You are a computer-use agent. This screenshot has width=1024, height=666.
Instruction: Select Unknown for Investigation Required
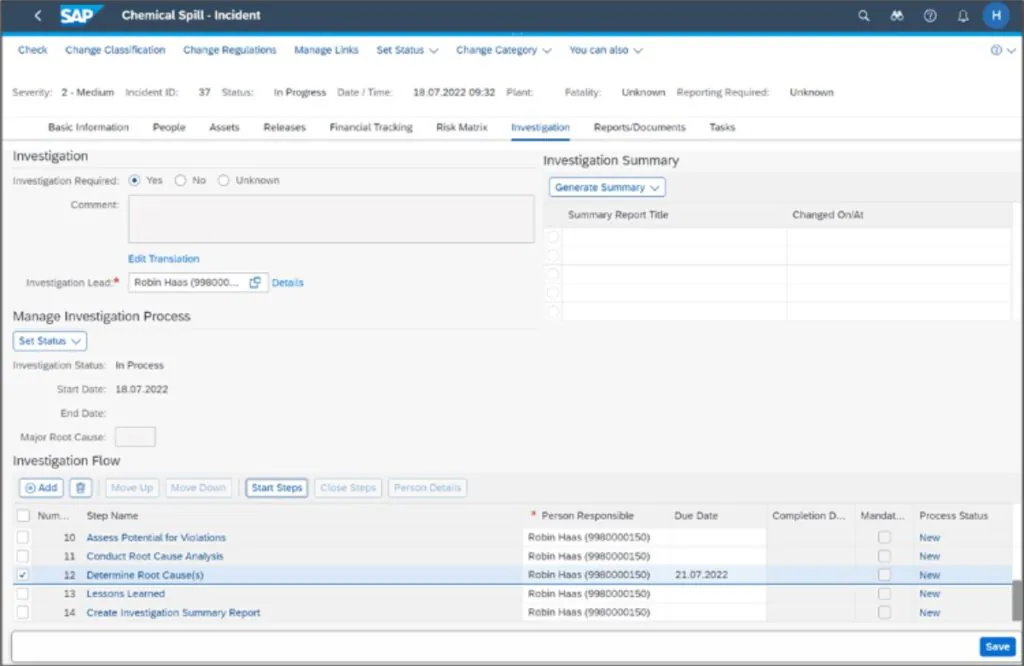(223, 180)
